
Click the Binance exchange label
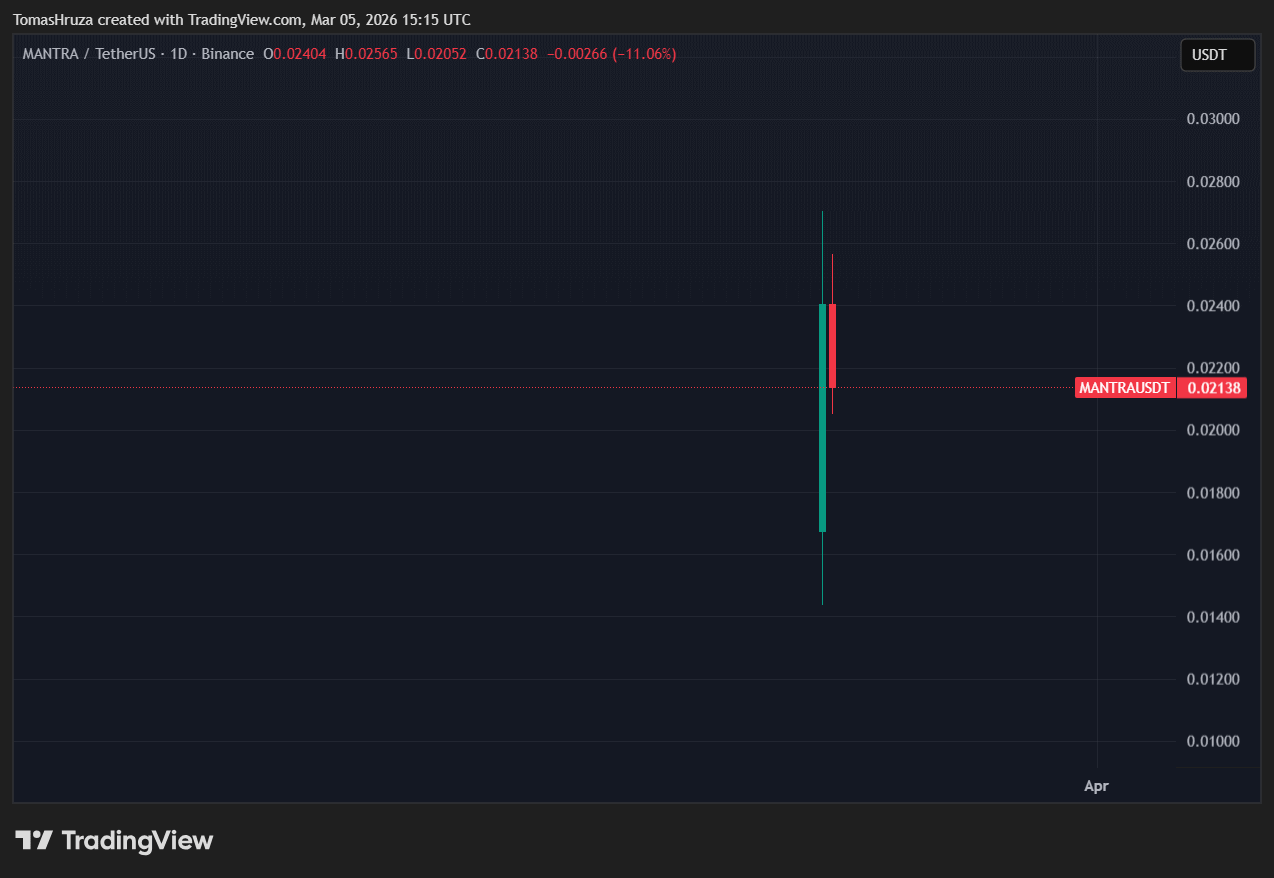pyautogui.click(x=227, y=54)
